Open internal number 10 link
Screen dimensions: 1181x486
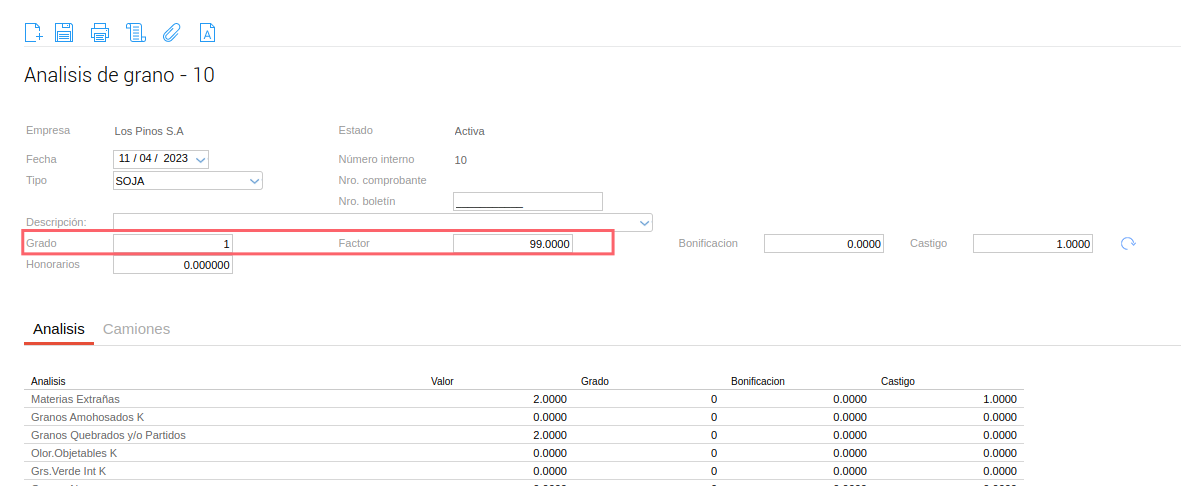tap(461, 160)
